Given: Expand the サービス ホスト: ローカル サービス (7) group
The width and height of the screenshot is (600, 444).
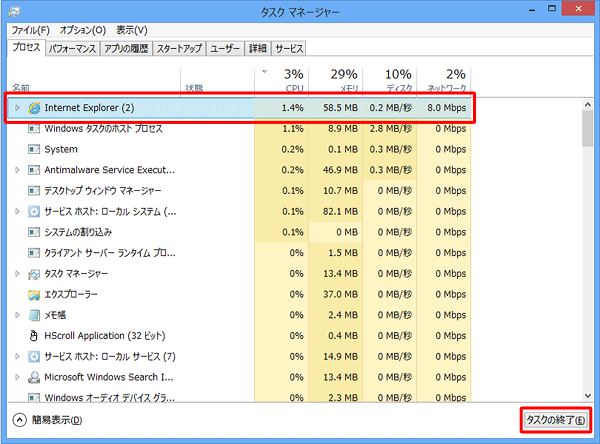Looking at the screenshot, I should (x=17, y=356).
